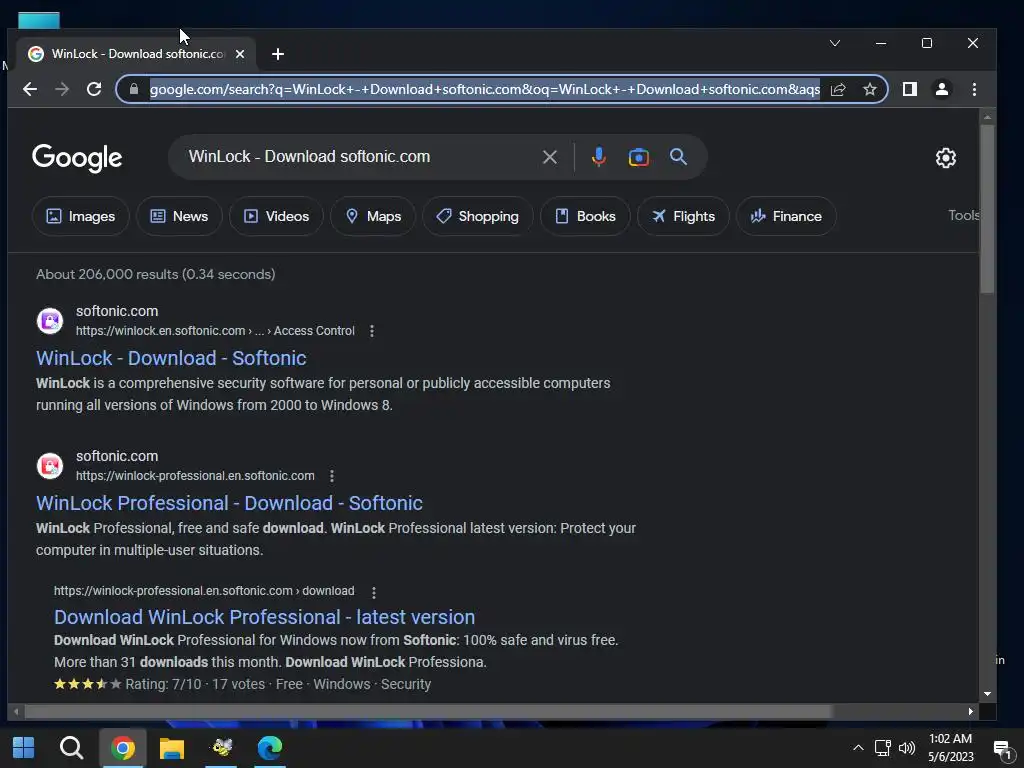1024x768 pixels.
Task: Open the Windows Start menu
Action: coord(24,748)
